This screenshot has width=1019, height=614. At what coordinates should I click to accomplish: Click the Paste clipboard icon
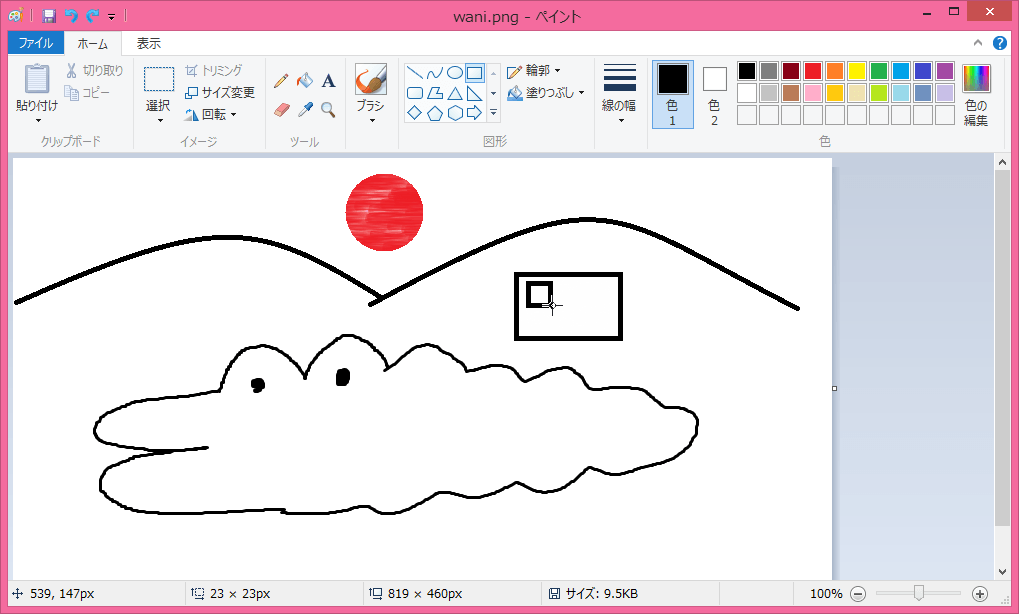tap(37, 79)
